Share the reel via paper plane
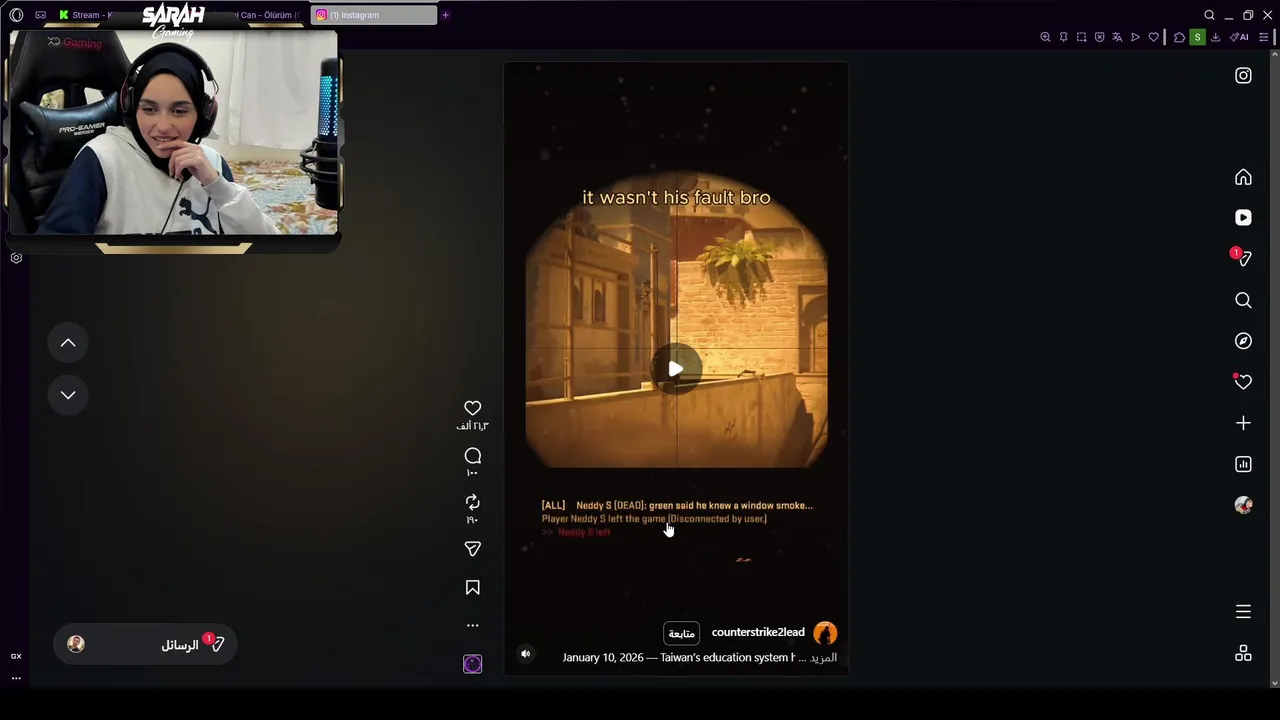This screenshot has width=1280, height=720. 473,549
